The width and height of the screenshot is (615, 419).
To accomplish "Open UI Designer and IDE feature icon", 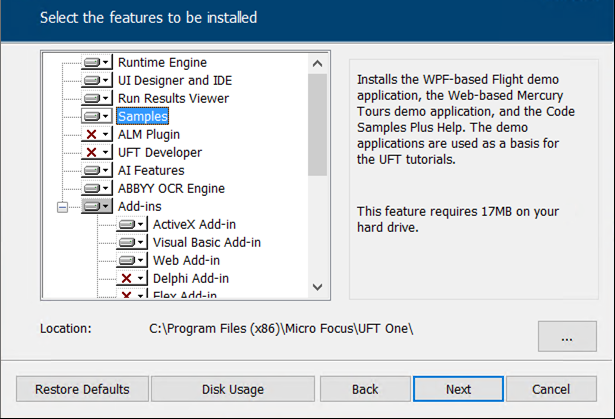I will pyautogui.click(x=92, y=81).
